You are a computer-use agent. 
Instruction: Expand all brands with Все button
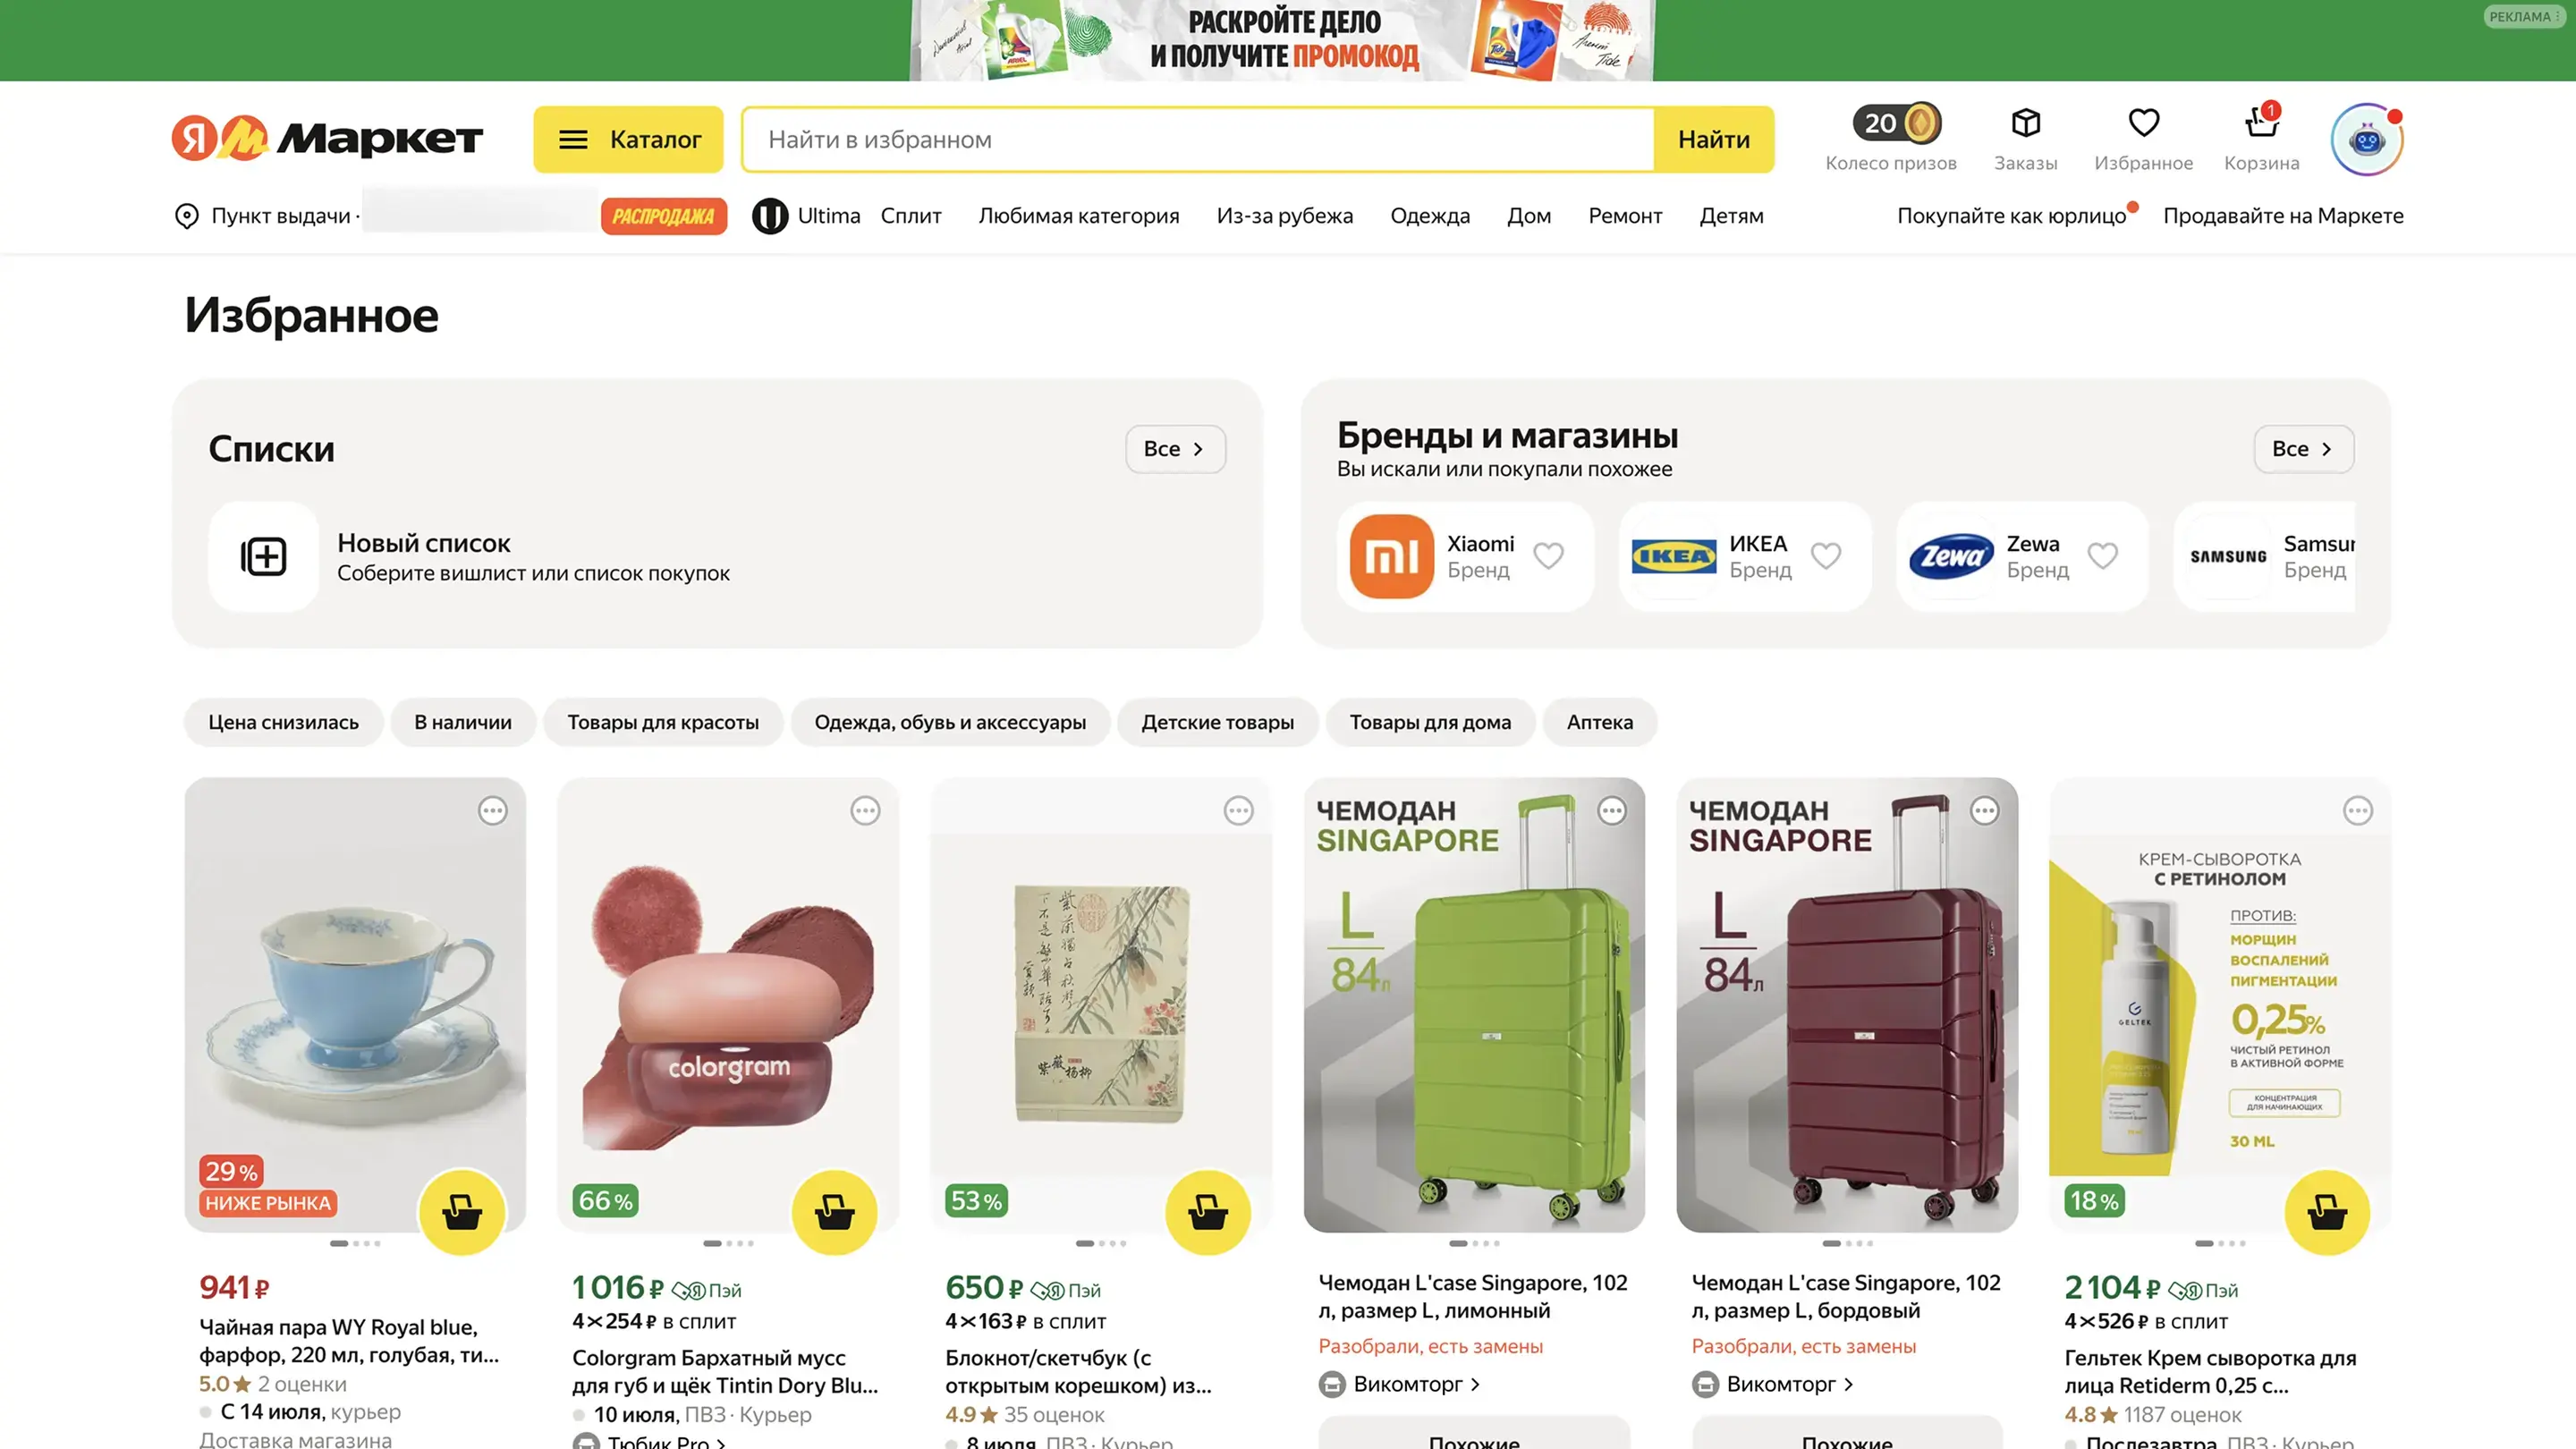pyautogui.click(x=2303, y=449)
